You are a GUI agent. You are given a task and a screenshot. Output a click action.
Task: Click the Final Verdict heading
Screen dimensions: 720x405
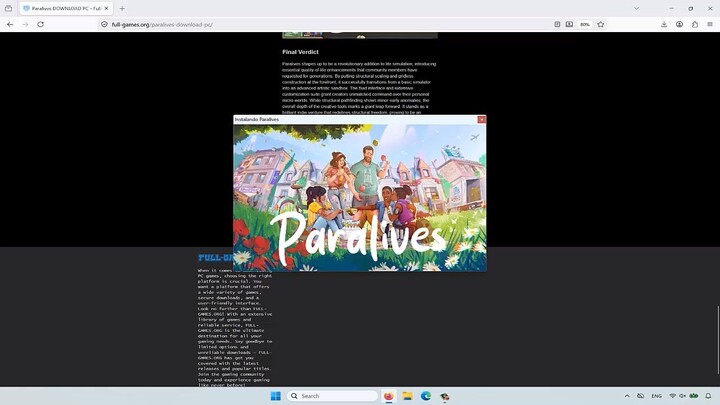click(300, 52)
